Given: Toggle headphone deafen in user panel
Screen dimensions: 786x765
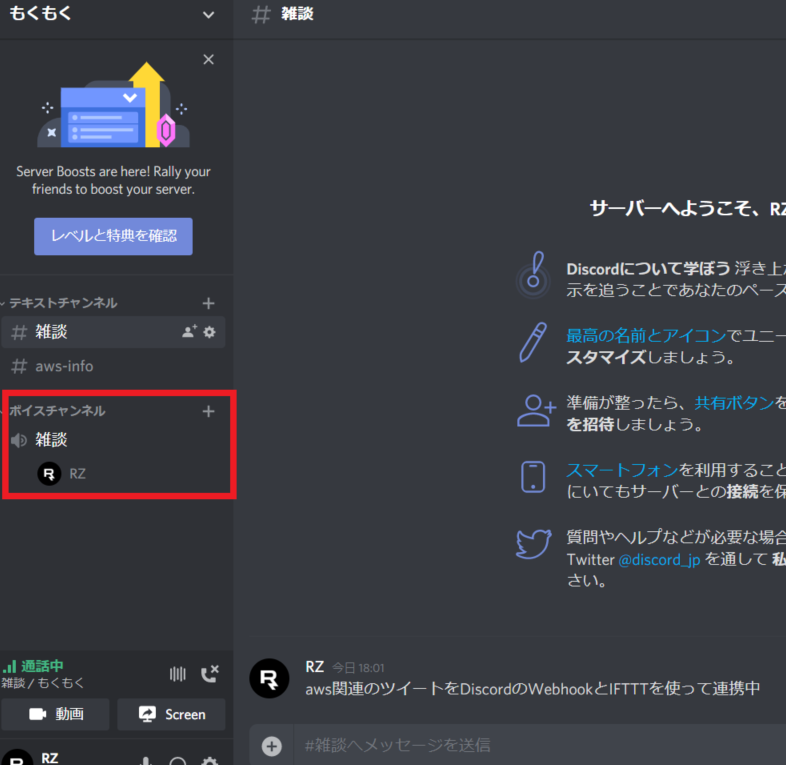Looking at the screenshot, I should pos(178,760).
